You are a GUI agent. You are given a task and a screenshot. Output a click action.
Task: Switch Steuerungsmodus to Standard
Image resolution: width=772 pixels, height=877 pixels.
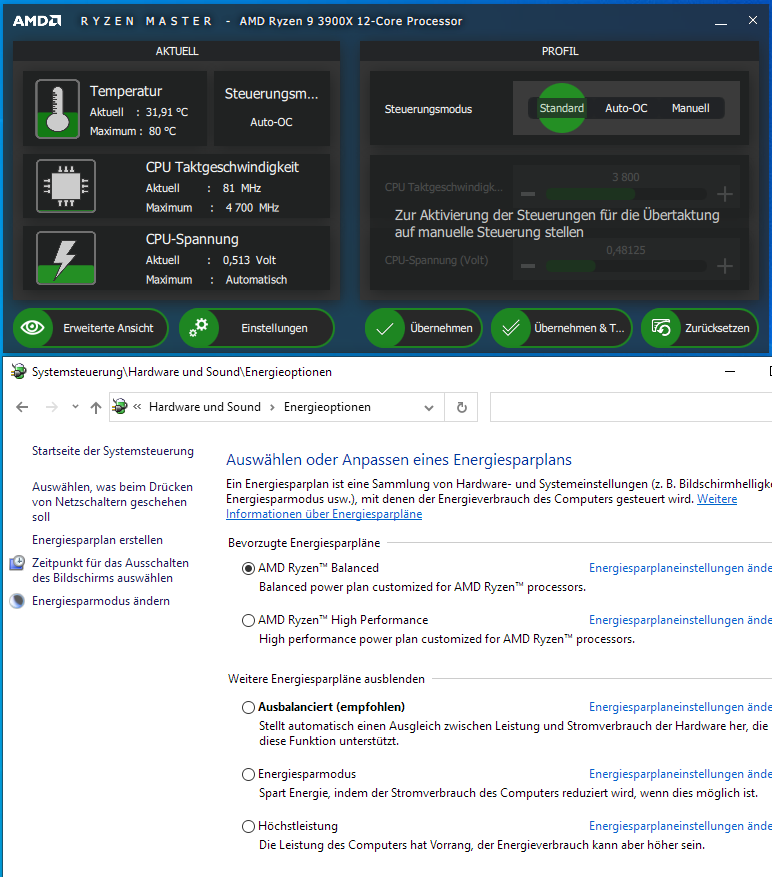[x=562, y=108]
